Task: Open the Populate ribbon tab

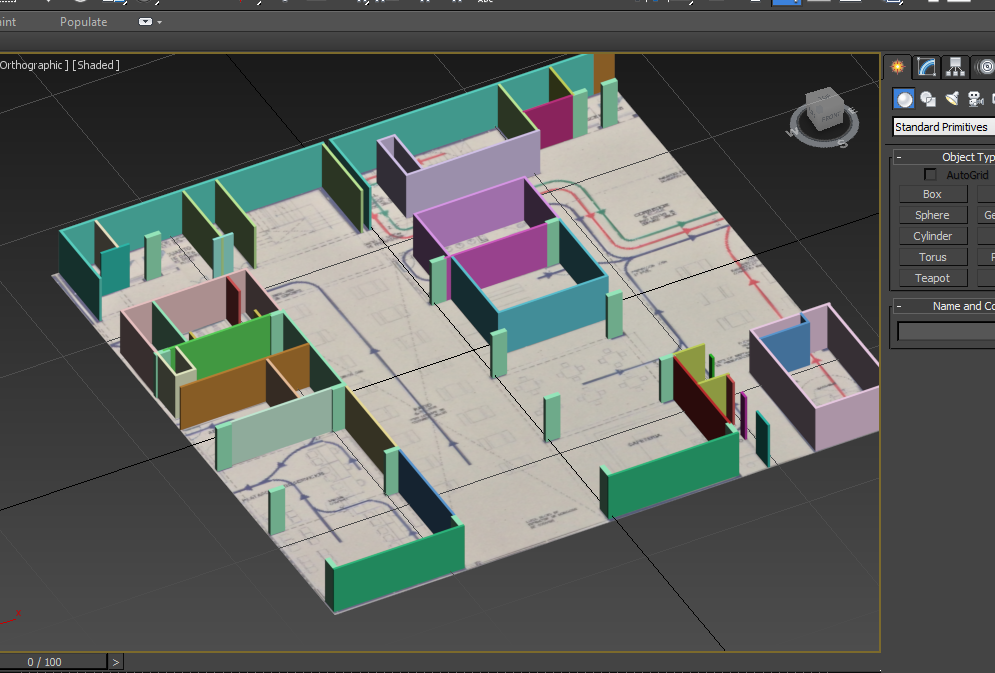Action: [x=83, y=22]
